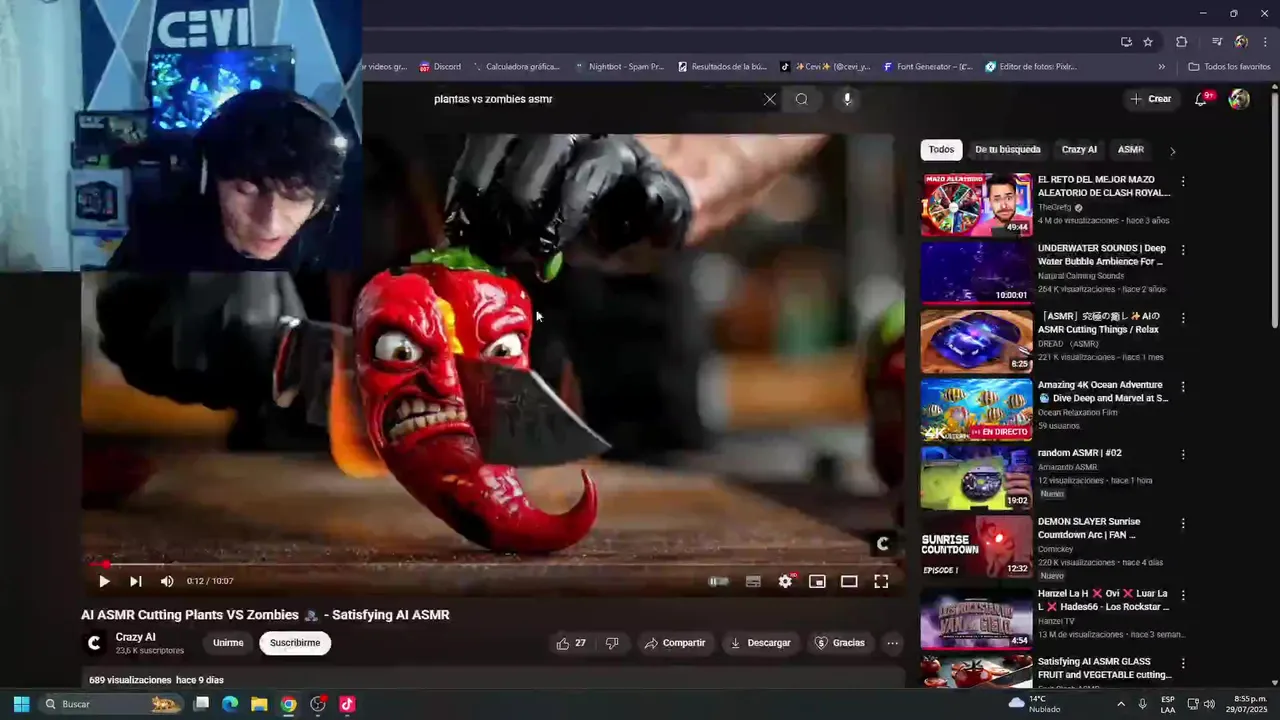This screenshot has height=720, width=1280.
Task: Enable miniplayer mode
Action: coord(817,581)
